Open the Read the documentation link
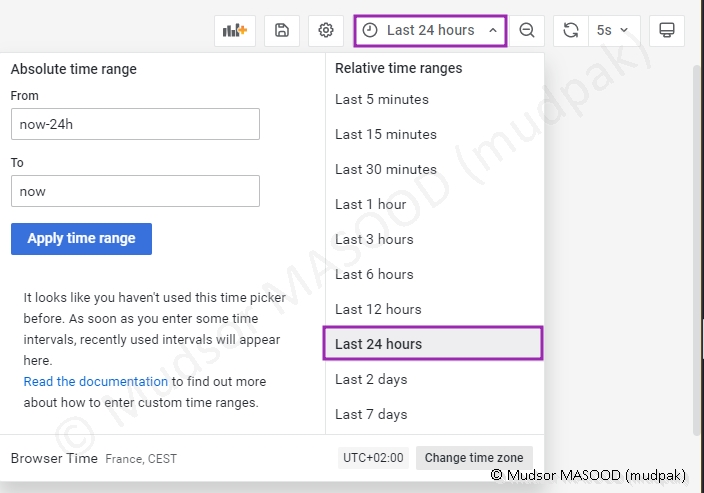Image resolution: width=704 pixels, height=493 pixels. pos(96,381)
